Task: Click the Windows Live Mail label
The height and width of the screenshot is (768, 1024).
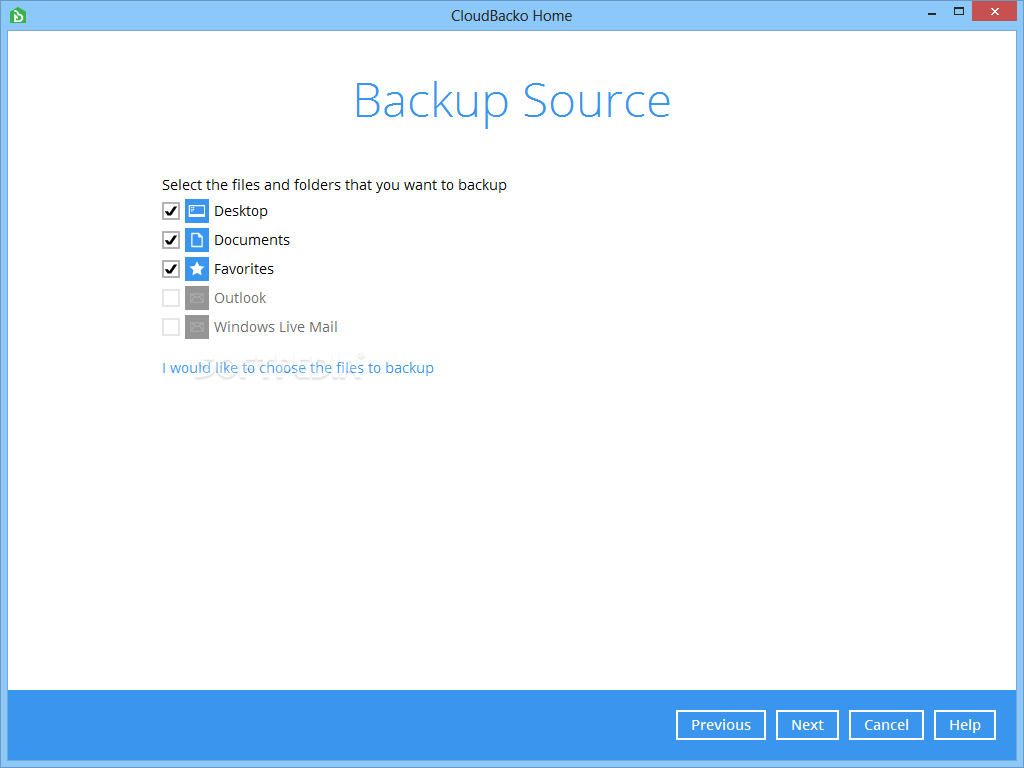Action: tap(276, 327)
